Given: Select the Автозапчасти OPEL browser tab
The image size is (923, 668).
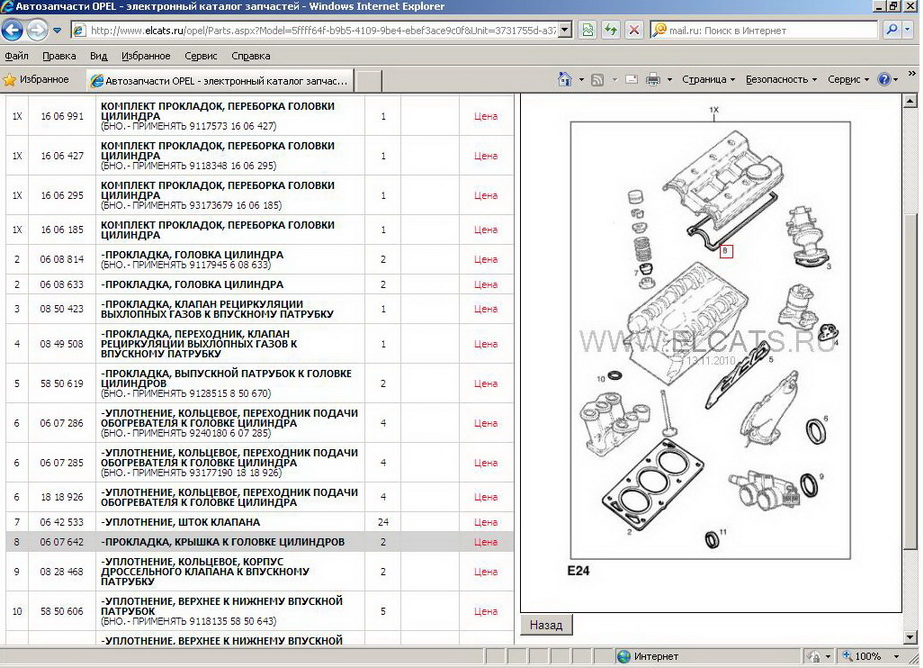Looking at the screenshot, I should 220,81.
